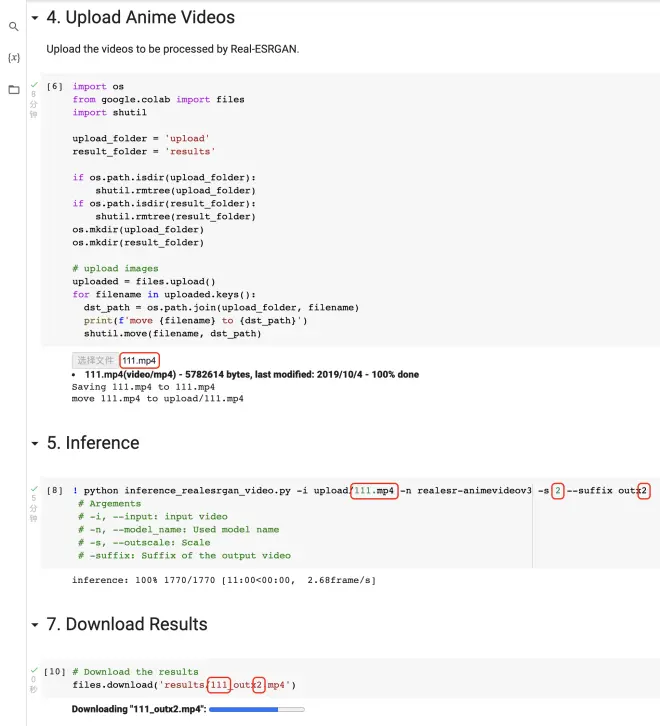The height and width of the screenshot is (726, 660).
Task: Click the '# -s, --outscale: Scale' comment
Action: tap(144, 543)
